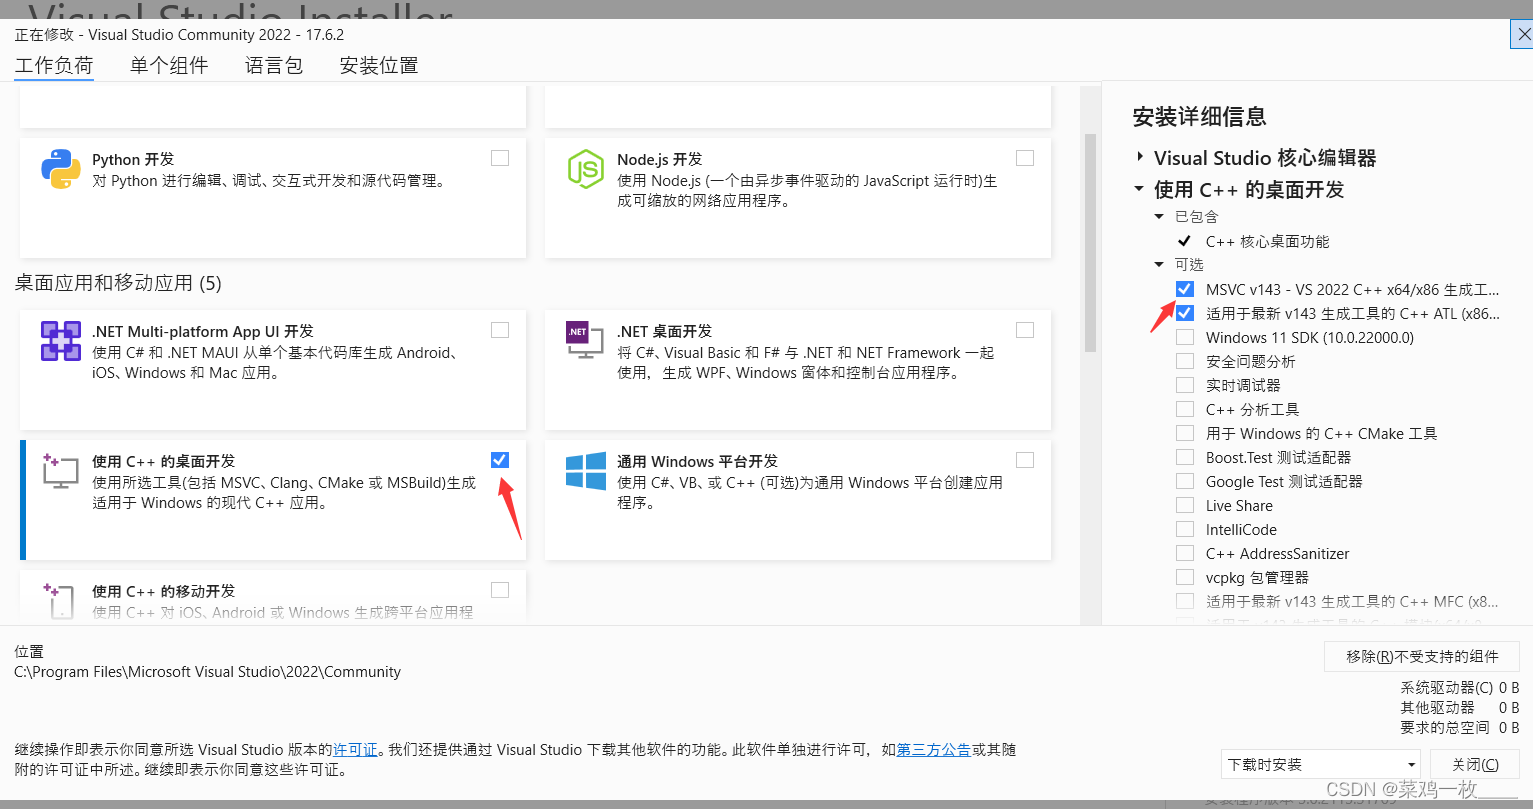The width and height of the screenshot is (1533, 809).
Task: Tick the .NET 桌面开发 checkbox
Action: pos(1025,330)
